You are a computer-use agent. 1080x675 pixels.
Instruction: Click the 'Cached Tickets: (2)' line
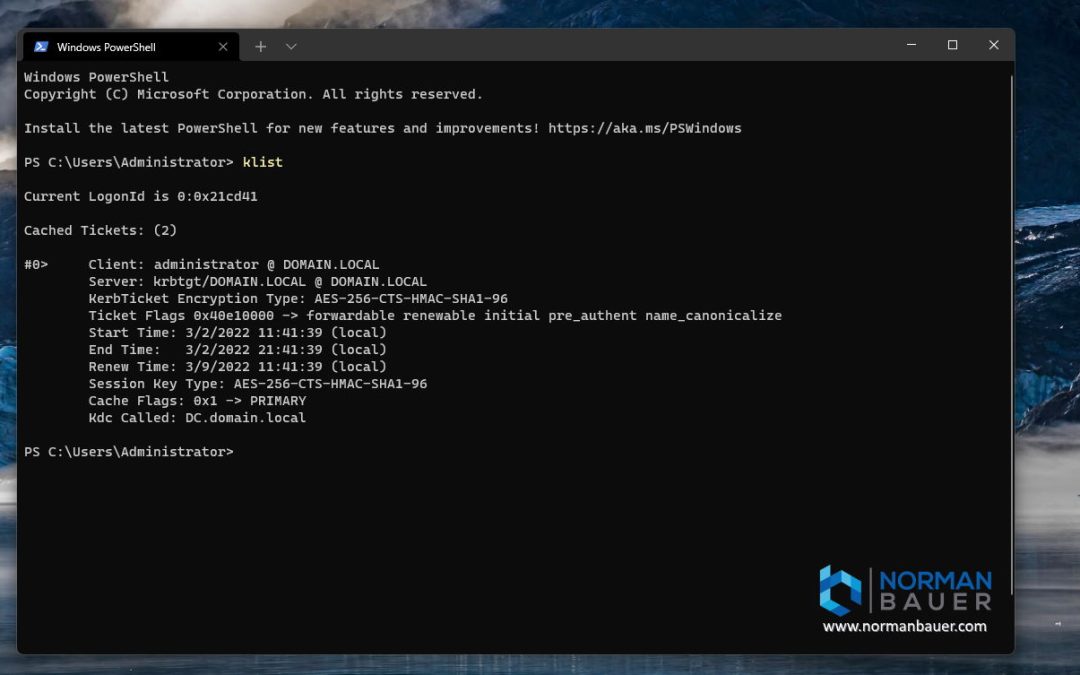pyautogui.click(x=101, y=231)
